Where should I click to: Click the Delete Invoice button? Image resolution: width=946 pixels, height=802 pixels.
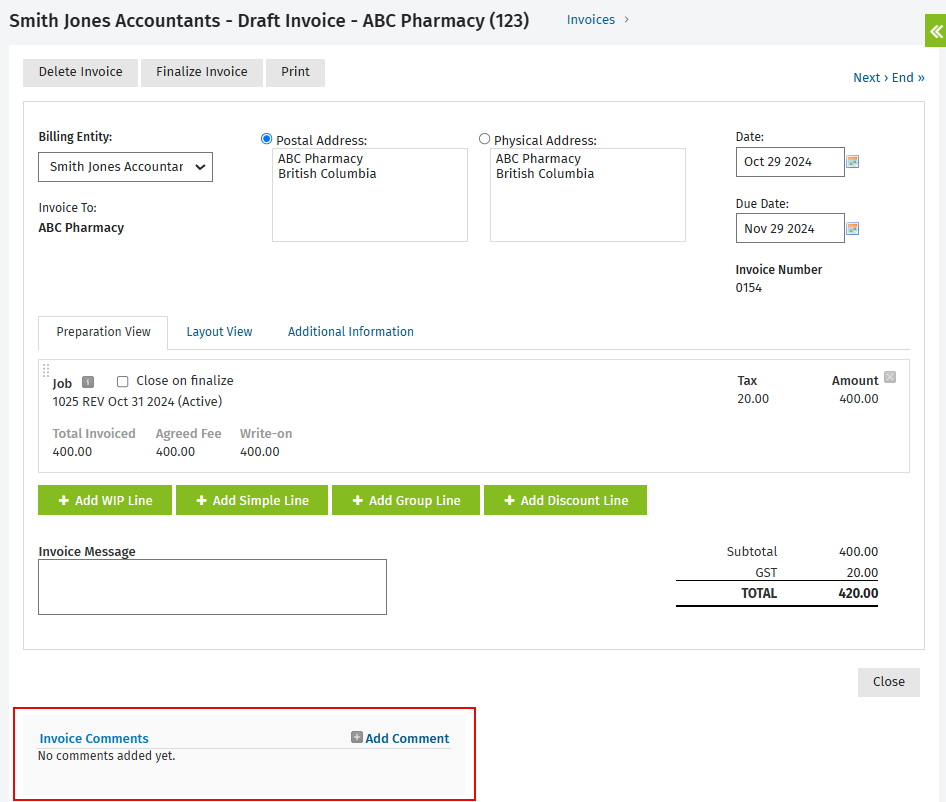[x=80, y=72]
